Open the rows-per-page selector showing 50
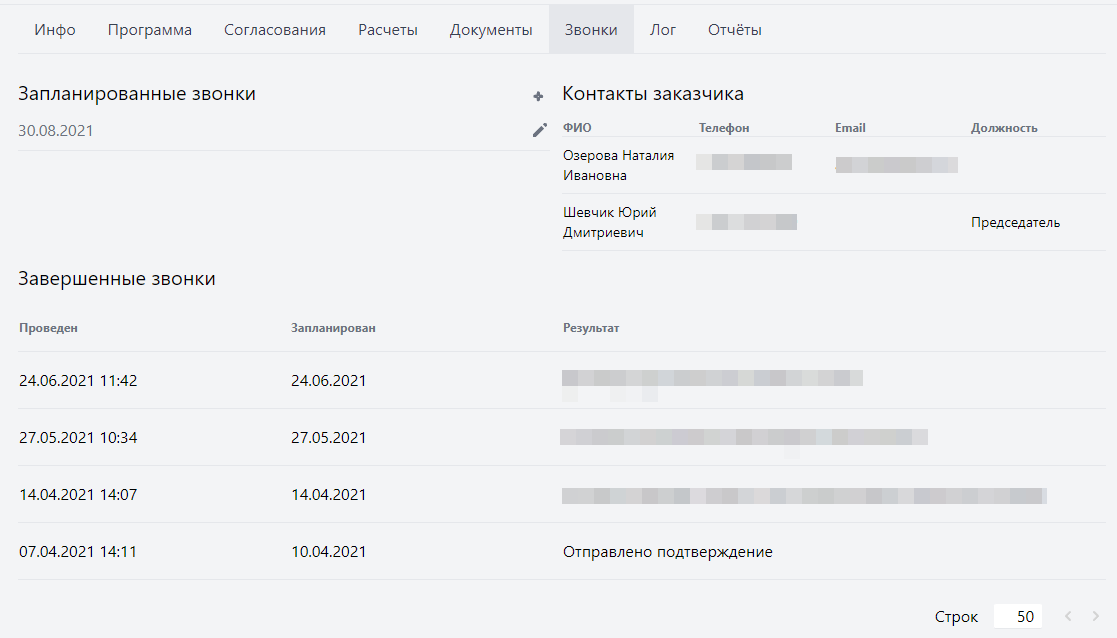 pos(1018,616)
